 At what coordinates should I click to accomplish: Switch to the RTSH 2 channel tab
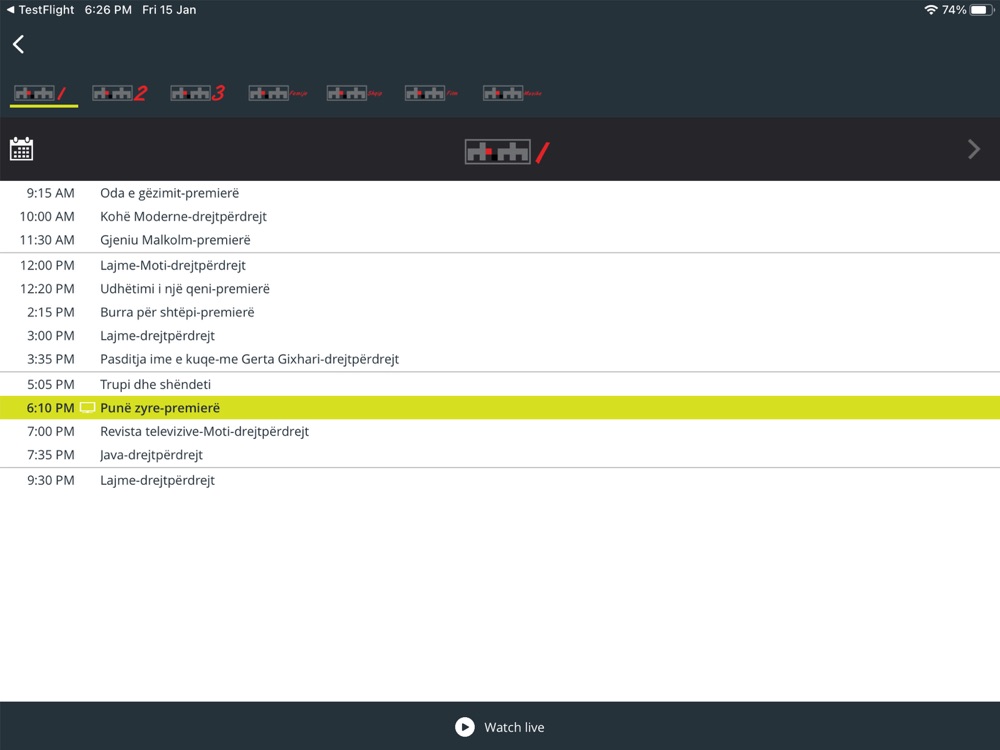[x=120, y=93]
